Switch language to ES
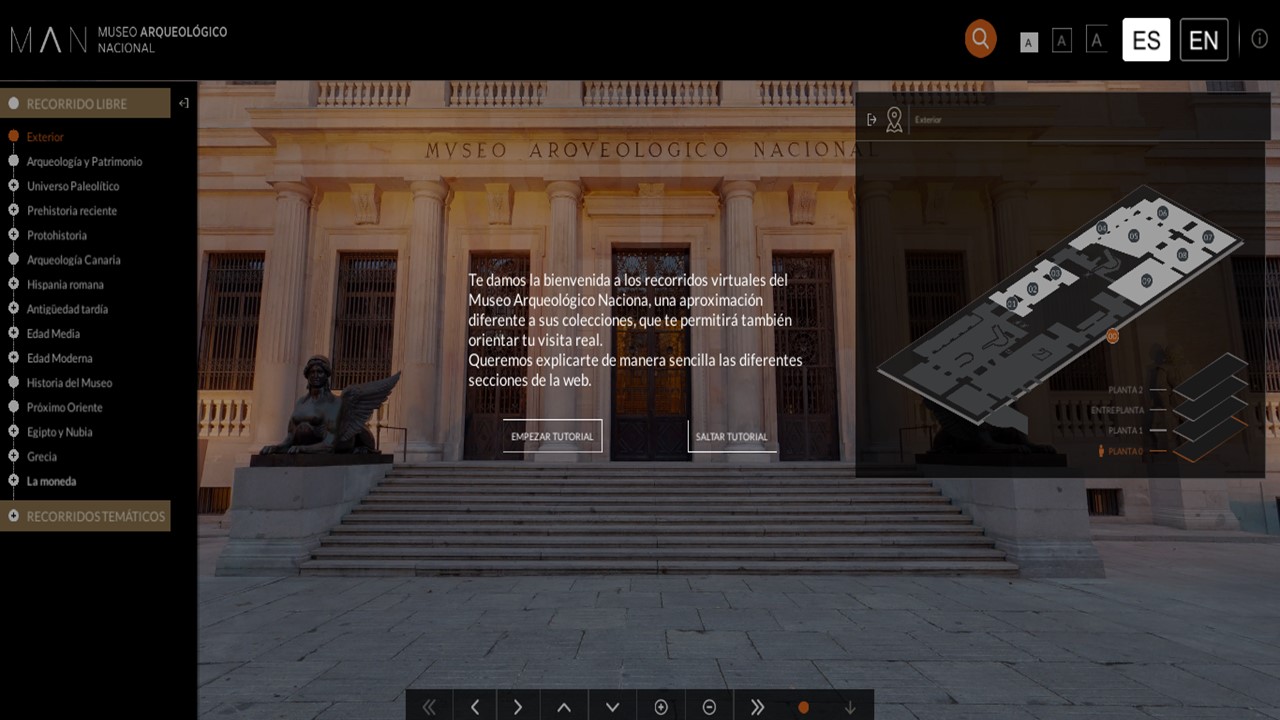The width and height of the screenshot is (1280, 720). pos(1146,40)
